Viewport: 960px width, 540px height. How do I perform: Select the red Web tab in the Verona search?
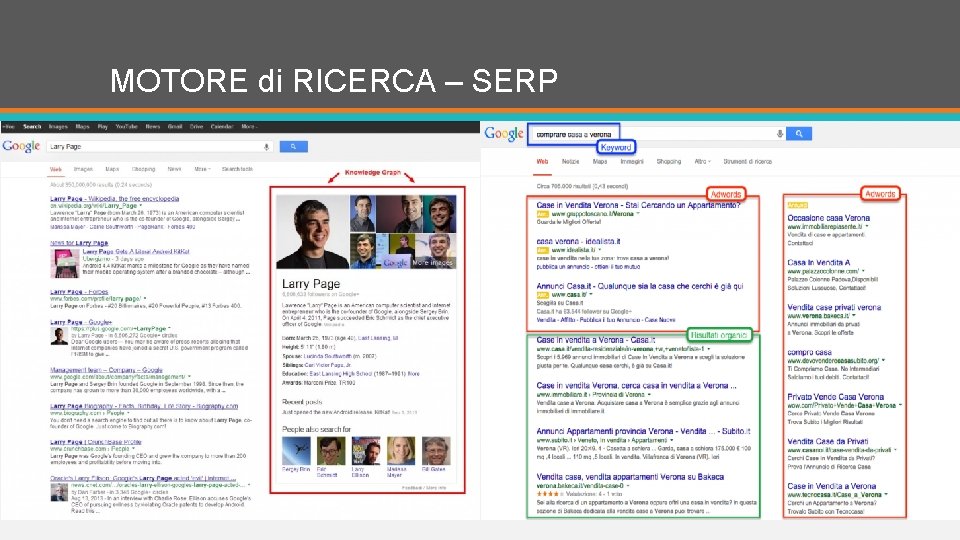tap(542, 162)
